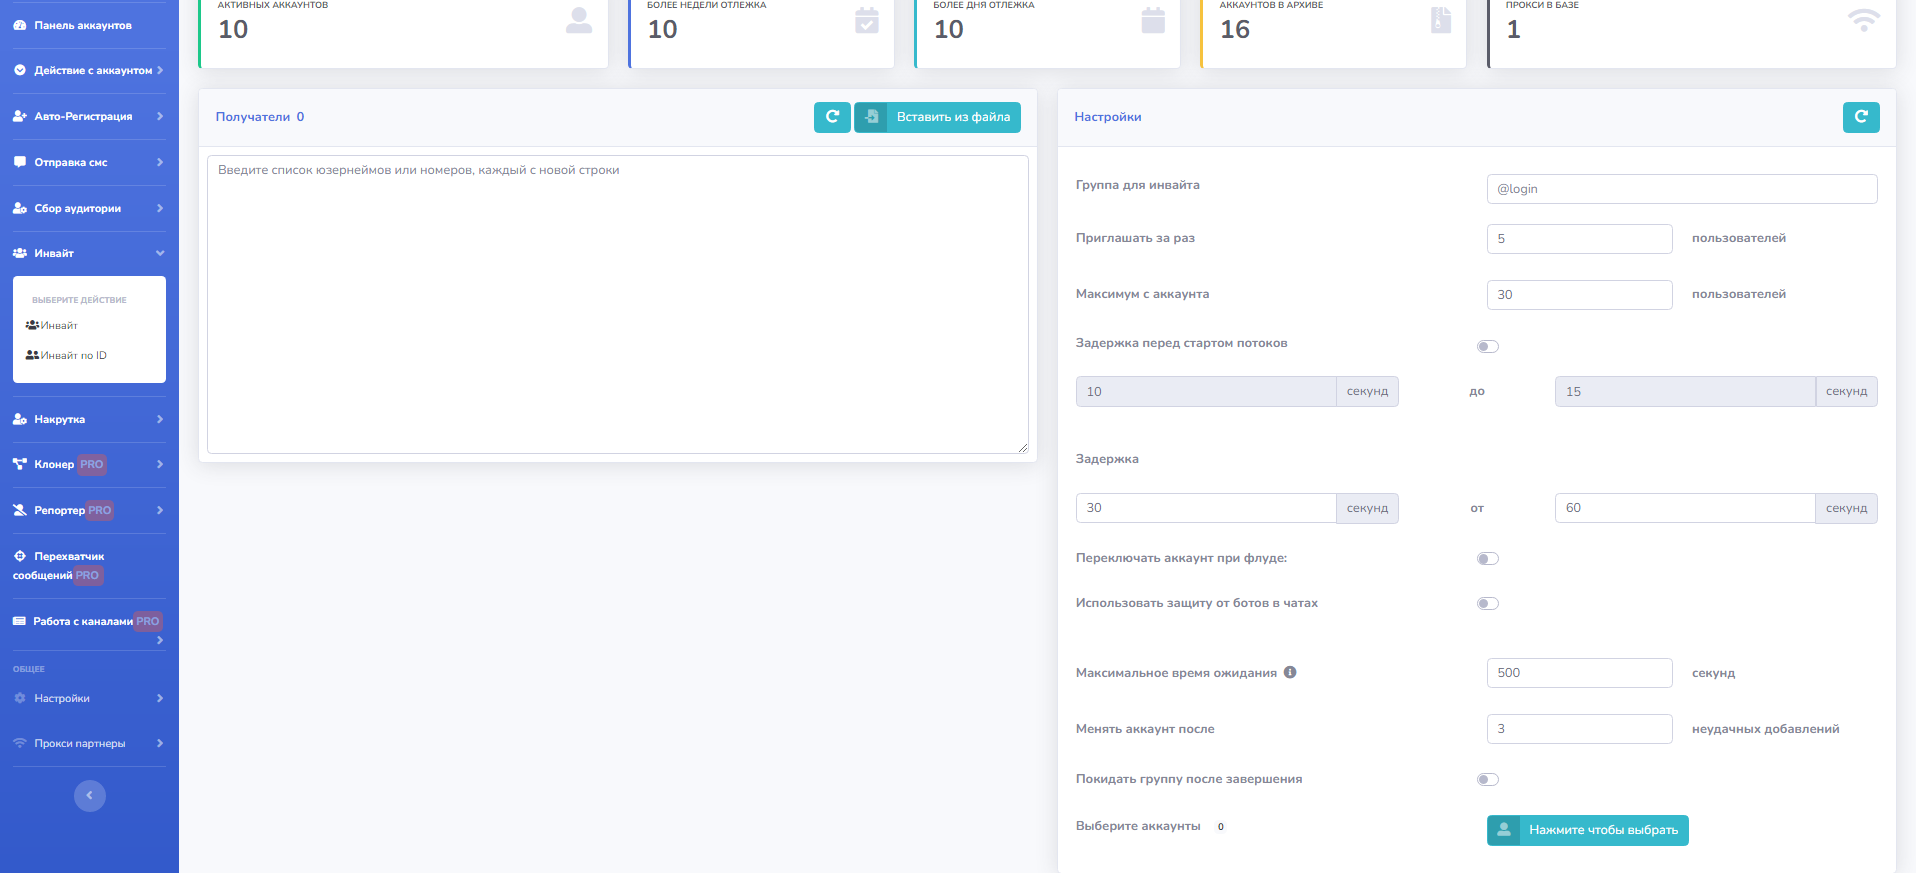Image resolution: width=1916 pixels, height=873 pixels.
Task: Collapse the sidebar with the round arrow button
Action: pyautogui.click(x=90, y=796)
